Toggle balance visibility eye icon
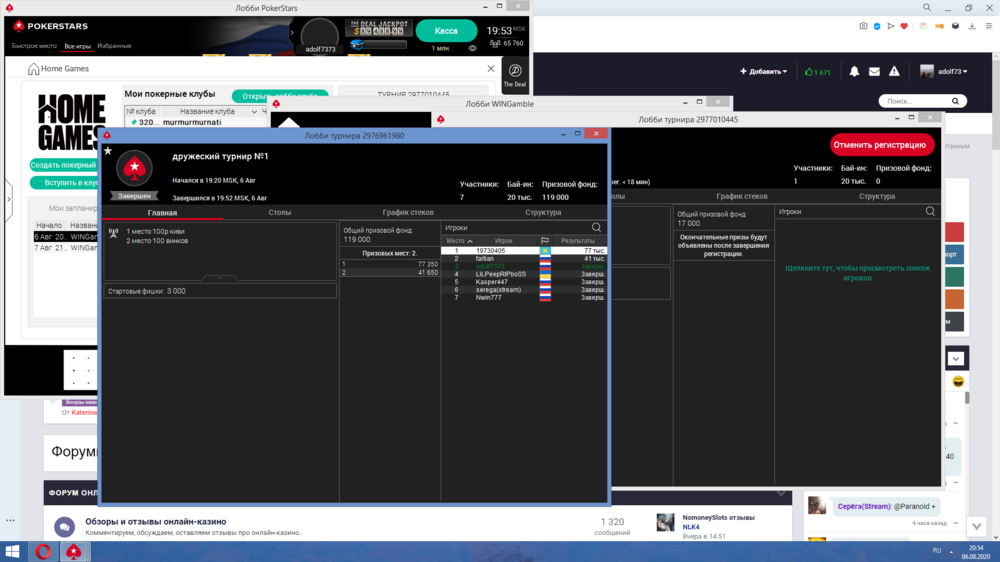This screenshot has width=1000, height=562. pos(473,48)
